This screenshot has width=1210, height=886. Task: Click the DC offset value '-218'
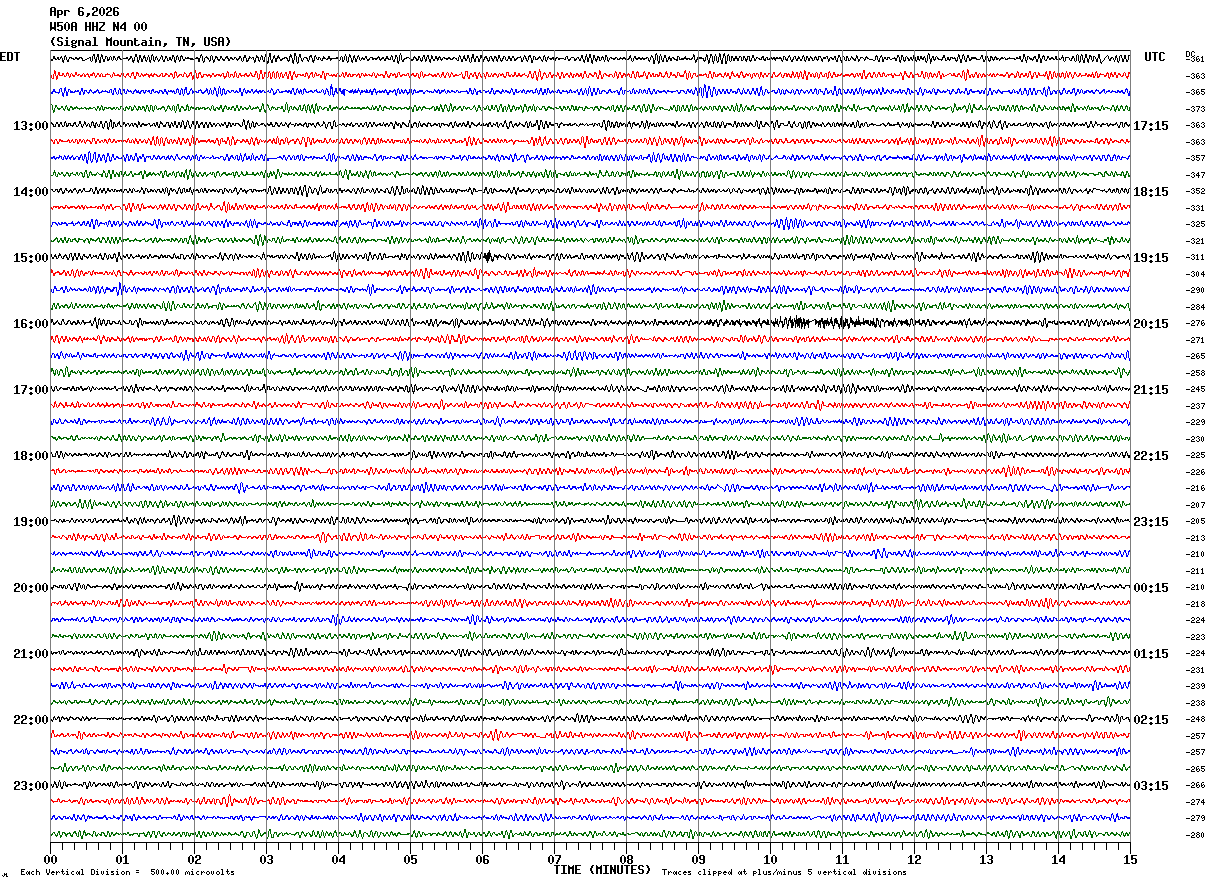click(1195, 604)
